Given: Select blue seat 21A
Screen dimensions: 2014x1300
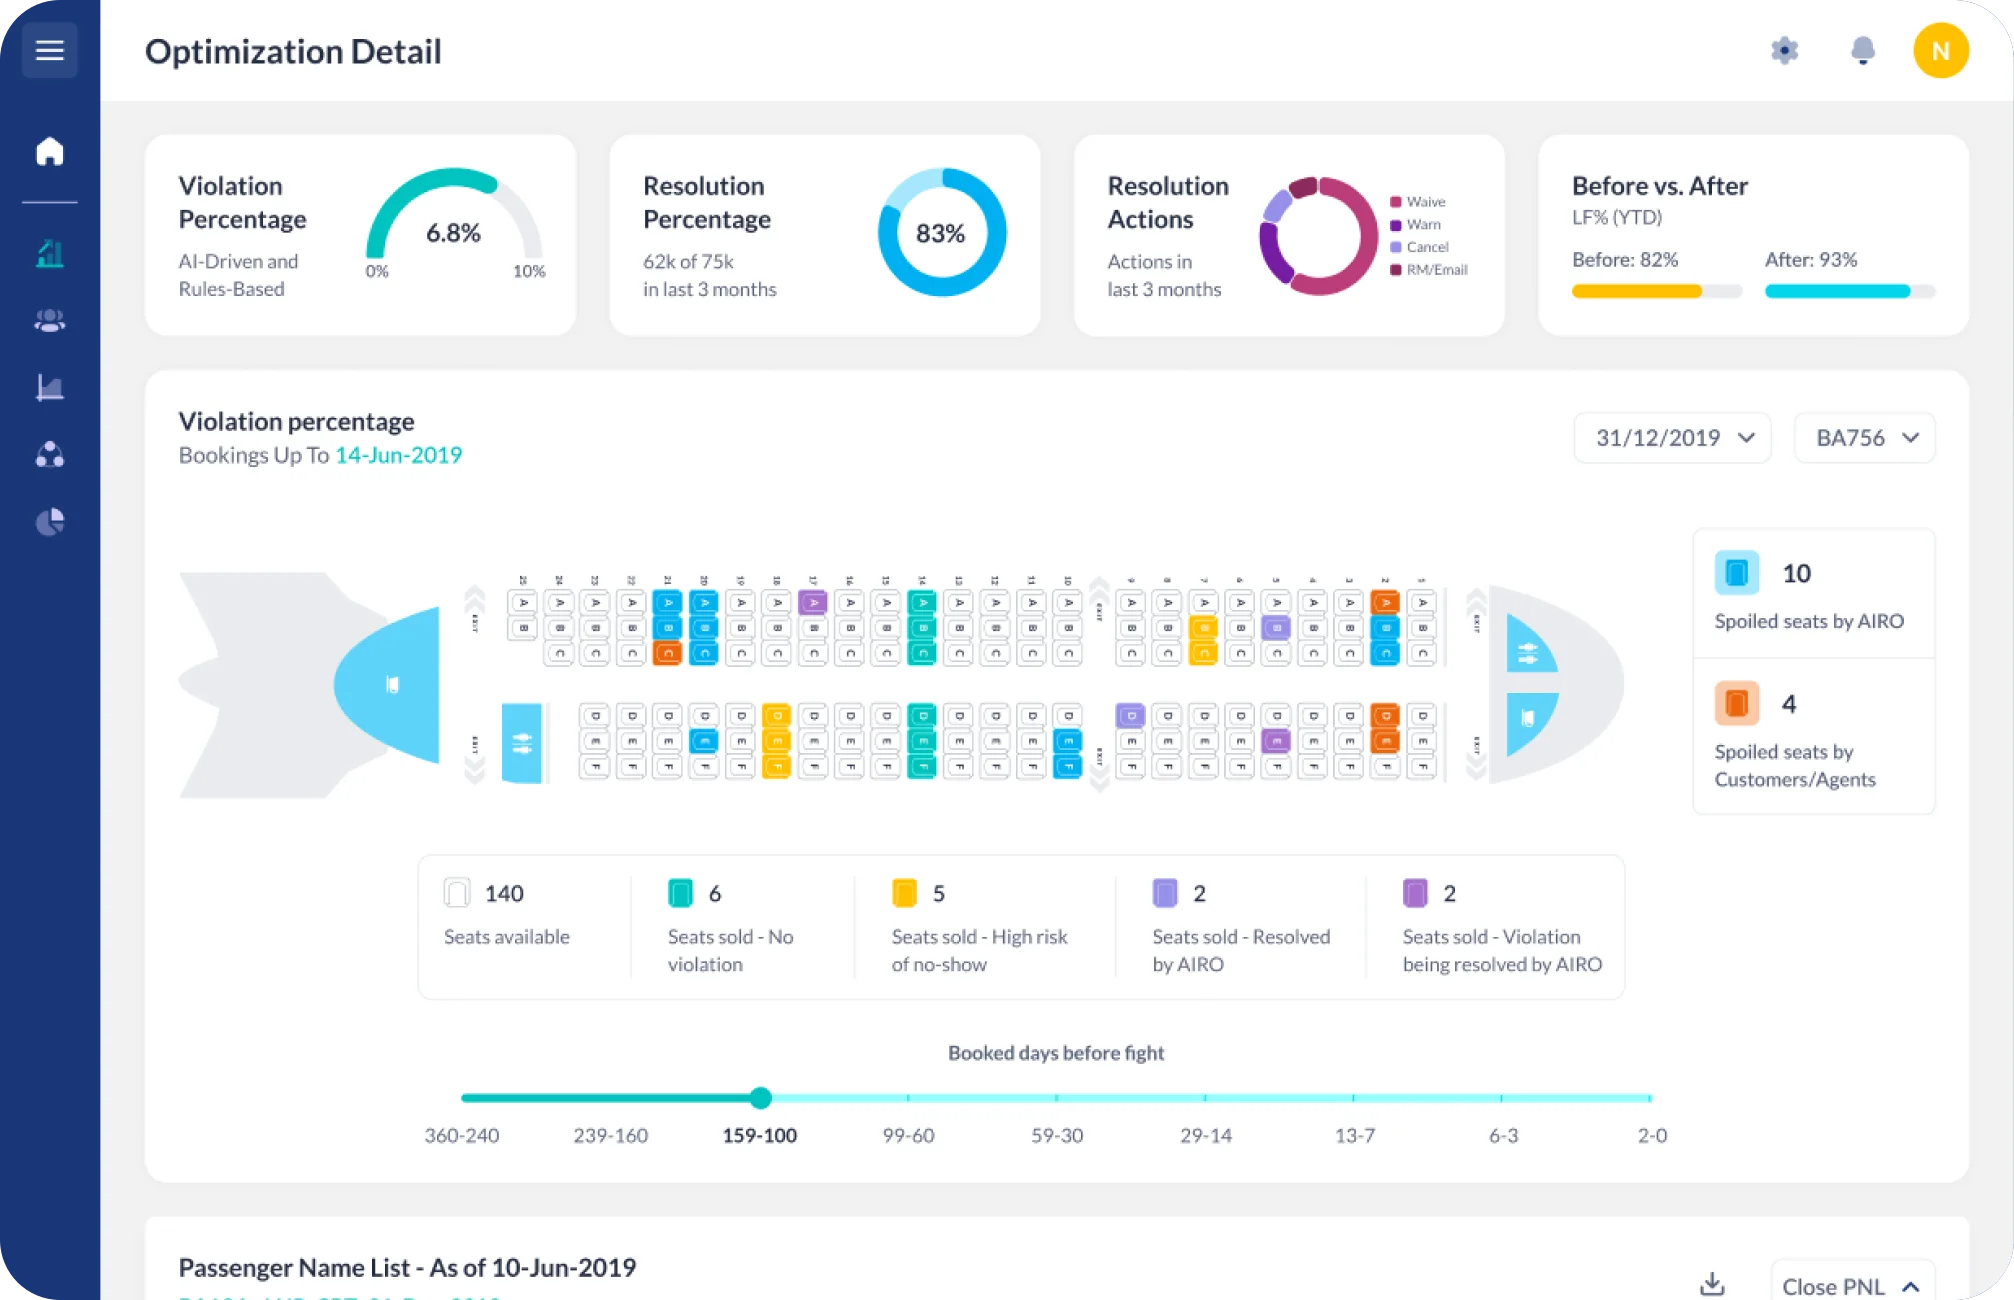Looking at the screenshot, I should [667, 603].
